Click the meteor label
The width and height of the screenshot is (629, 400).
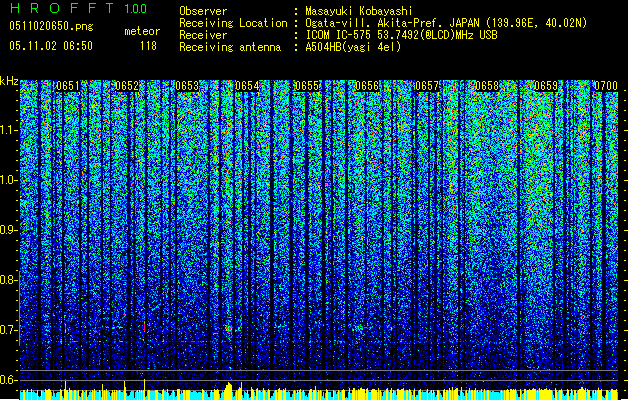(x=142, y=31)
